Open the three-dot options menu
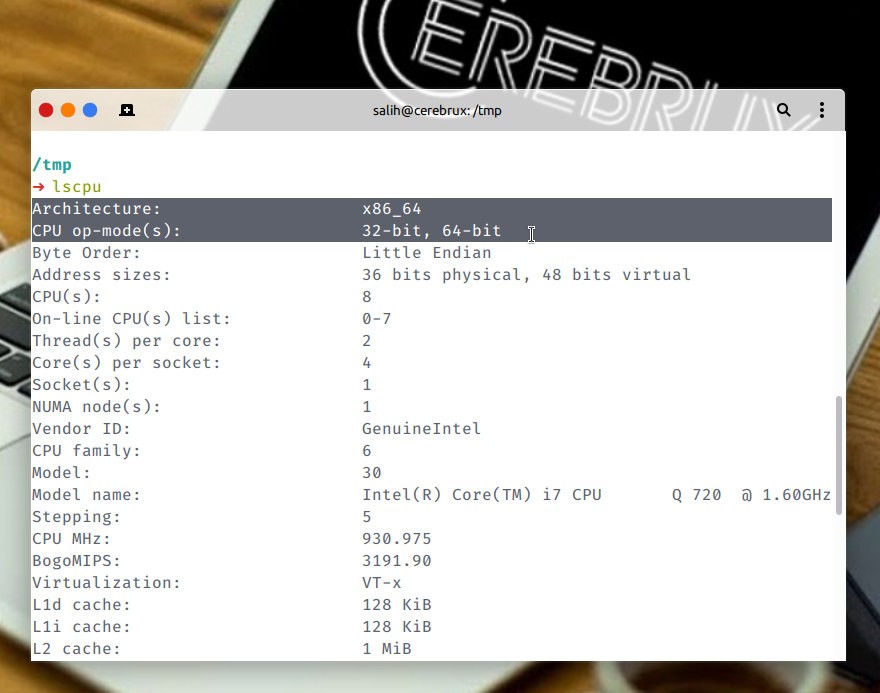This screenshot has width=880, height=693. (822, 110)
